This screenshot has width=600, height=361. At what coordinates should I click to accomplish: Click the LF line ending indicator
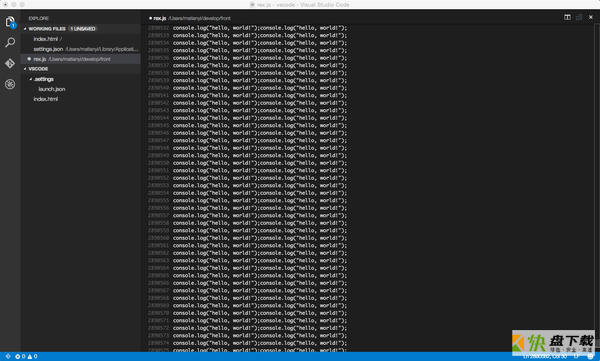[x=576, y=356]
